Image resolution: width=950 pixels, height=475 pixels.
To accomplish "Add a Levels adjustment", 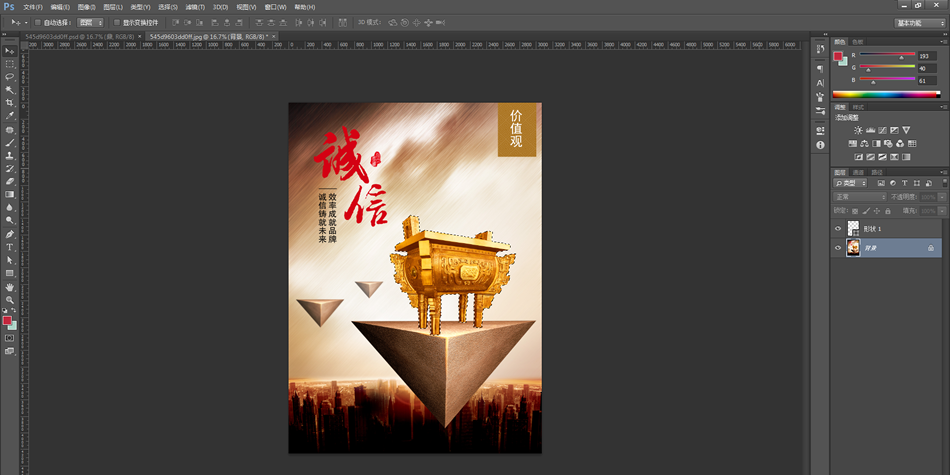I will [x=870, y=130].
